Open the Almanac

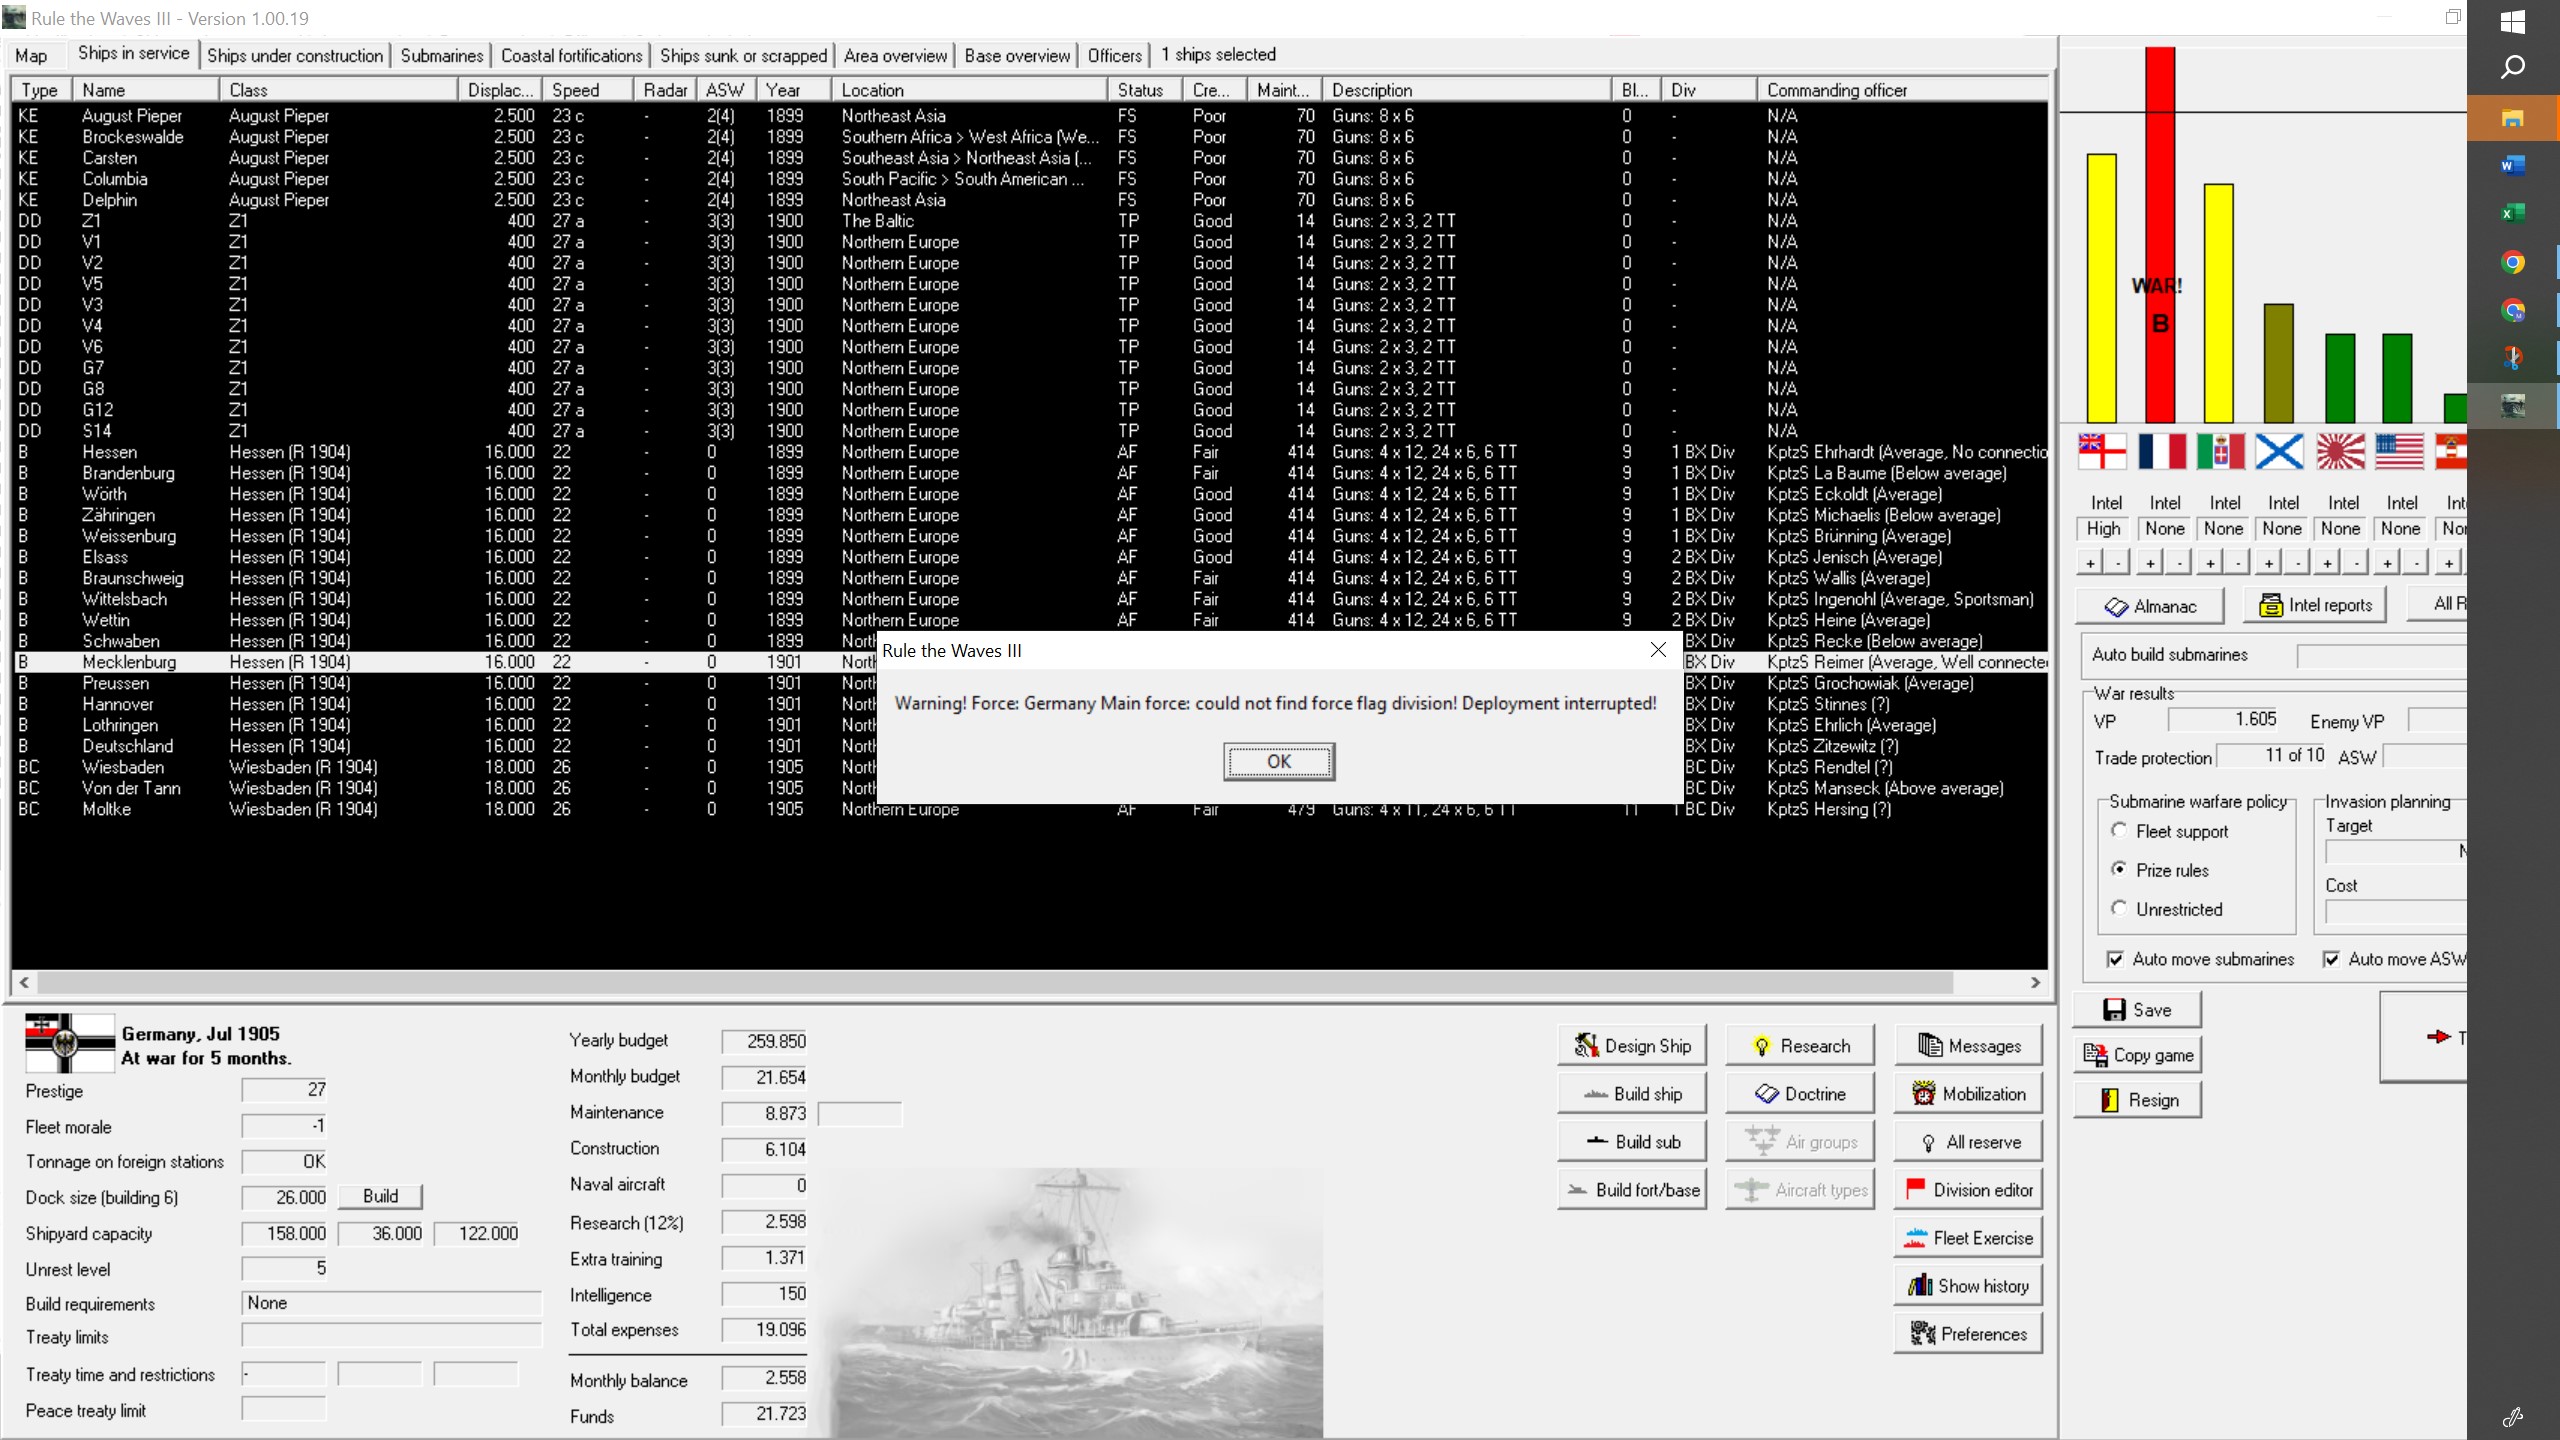(x=2150, y=605)
